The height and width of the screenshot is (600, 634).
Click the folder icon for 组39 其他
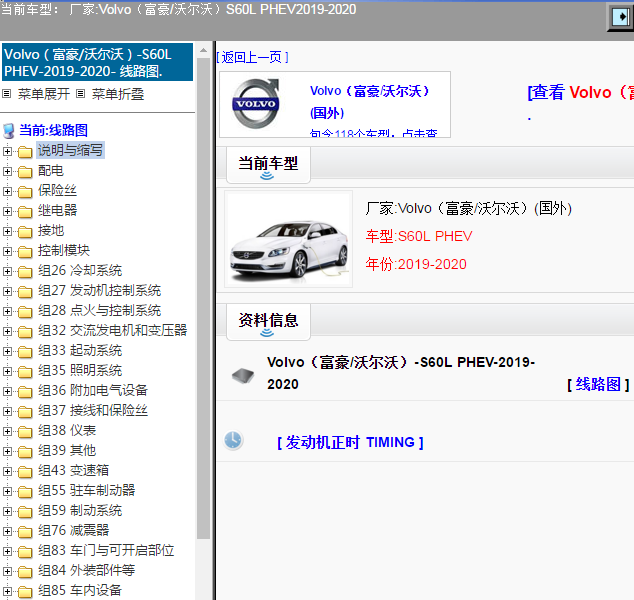click(25, 452)
